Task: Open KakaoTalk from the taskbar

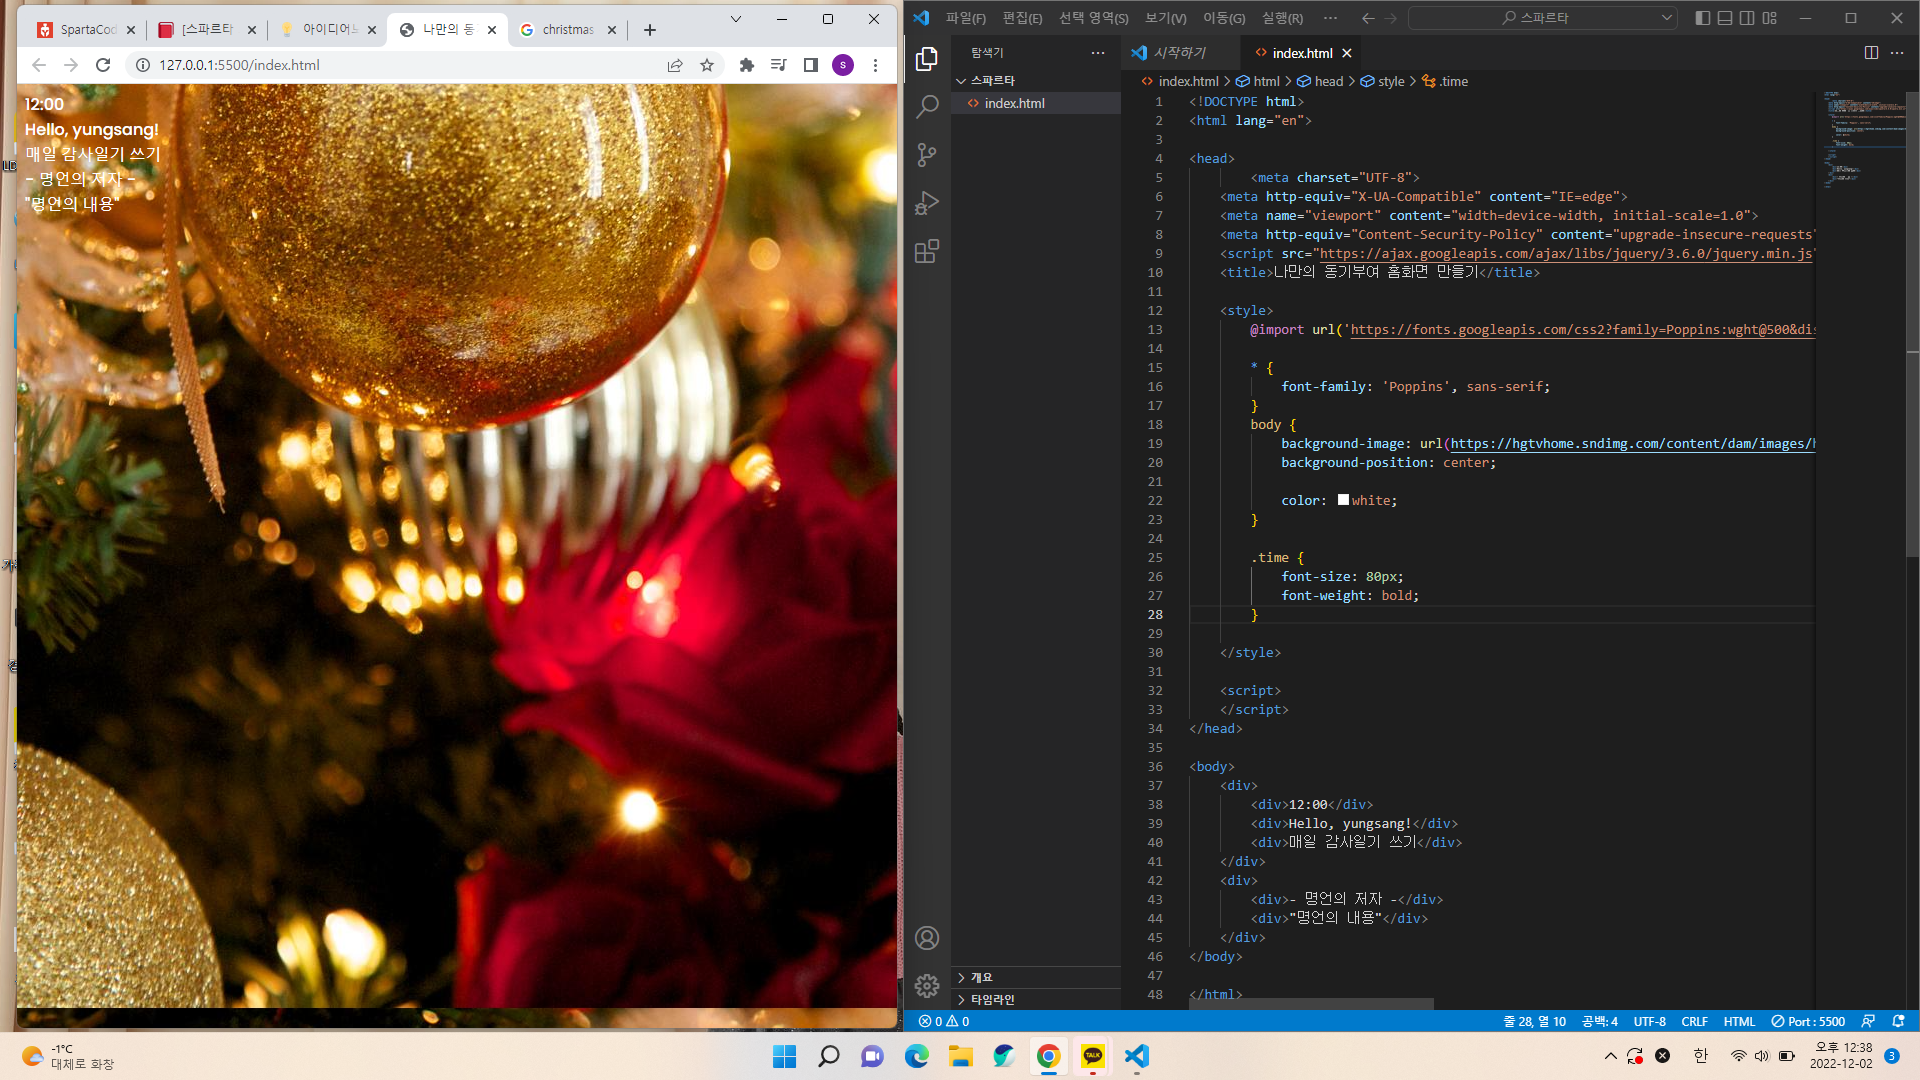Action: pos(1093,1056)
